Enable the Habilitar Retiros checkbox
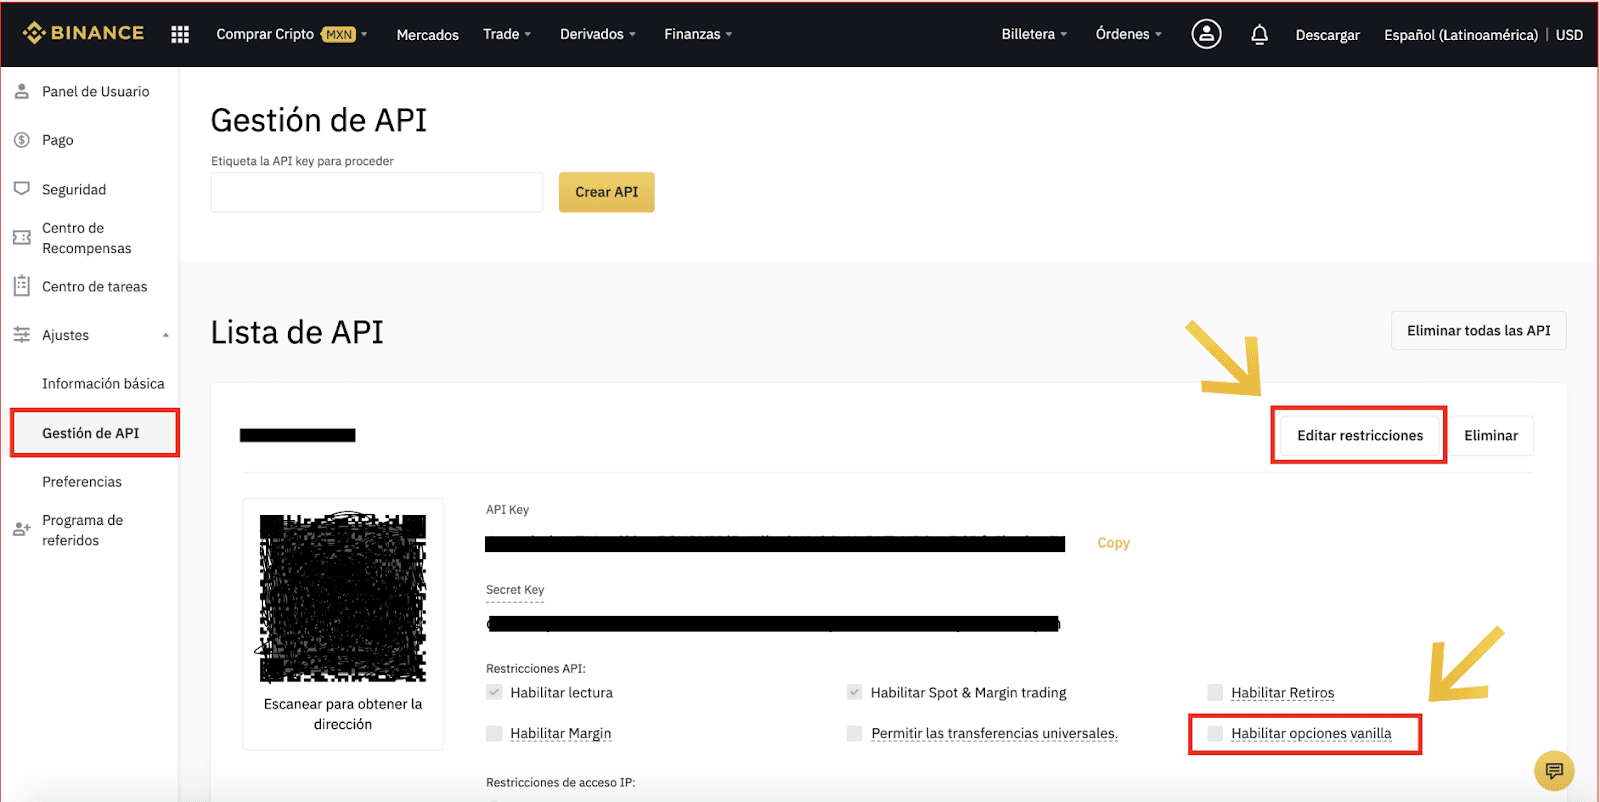1600x802 pixels. coord(1215,692)
